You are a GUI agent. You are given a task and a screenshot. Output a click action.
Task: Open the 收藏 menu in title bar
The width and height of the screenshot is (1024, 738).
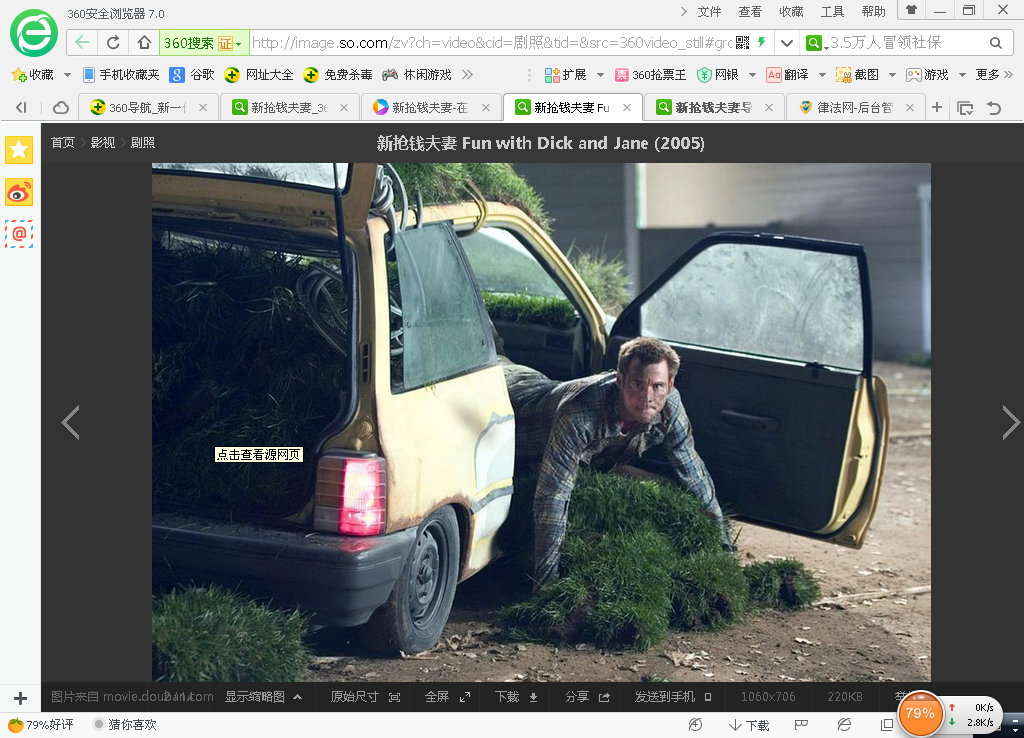pyautogui.click(x=791, y=12)
